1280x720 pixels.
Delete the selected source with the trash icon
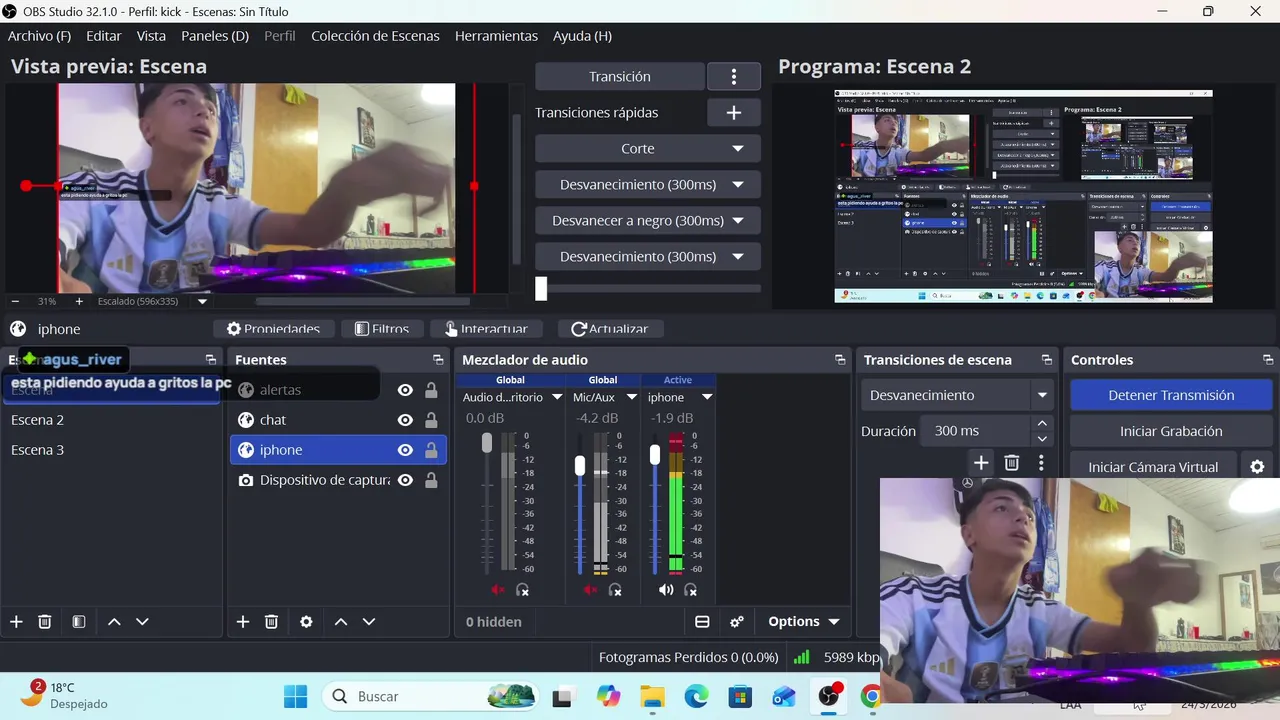pos(271,622)
